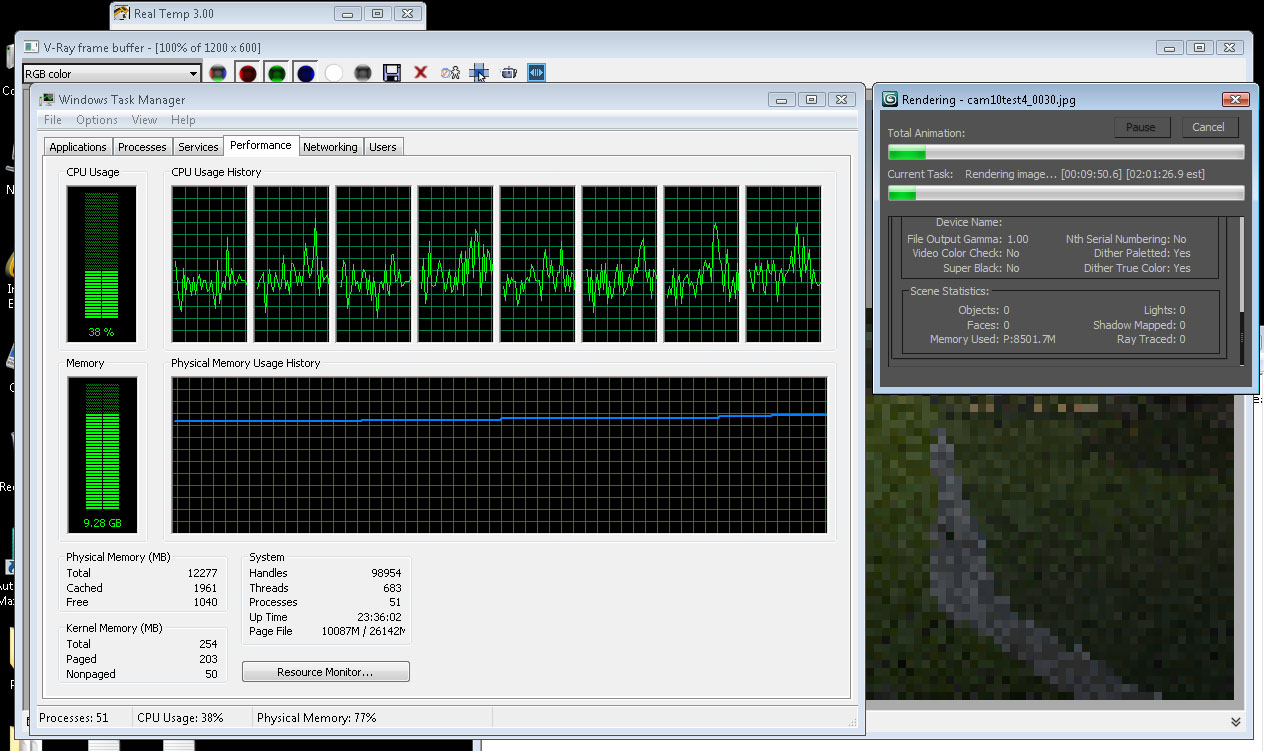The width and height of the screenshot is (1264, 751).
Task: Open the File menu in Task Manager
Action: pos(53,120)
